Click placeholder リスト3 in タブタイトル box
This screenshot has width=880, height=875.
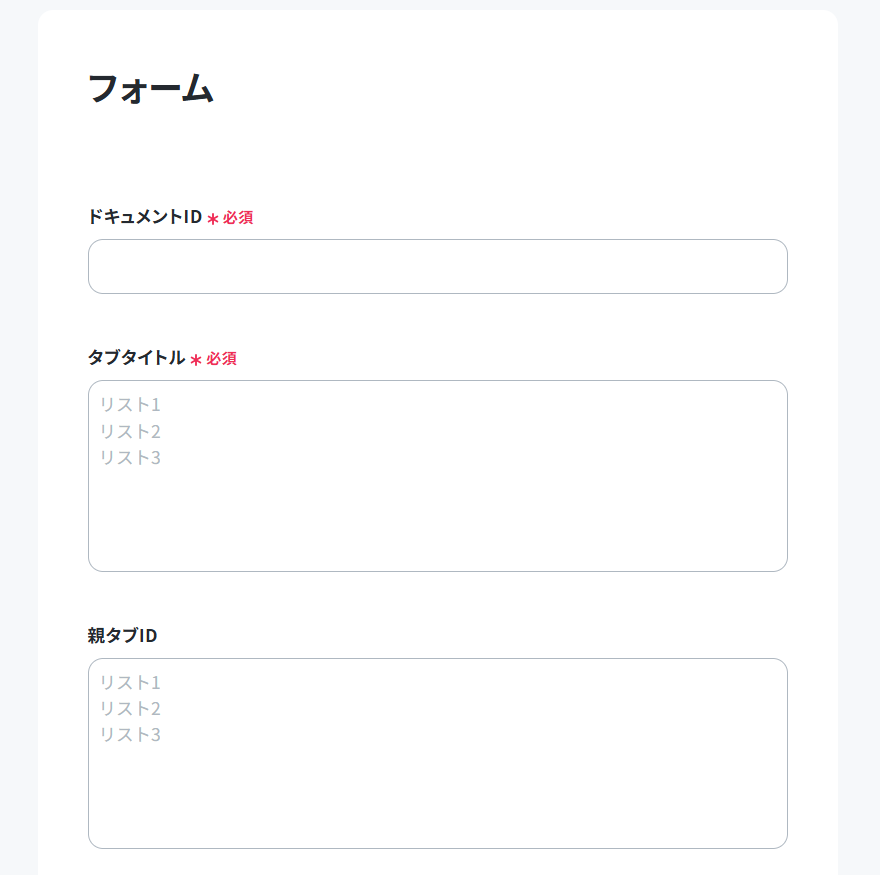(130, 457)
